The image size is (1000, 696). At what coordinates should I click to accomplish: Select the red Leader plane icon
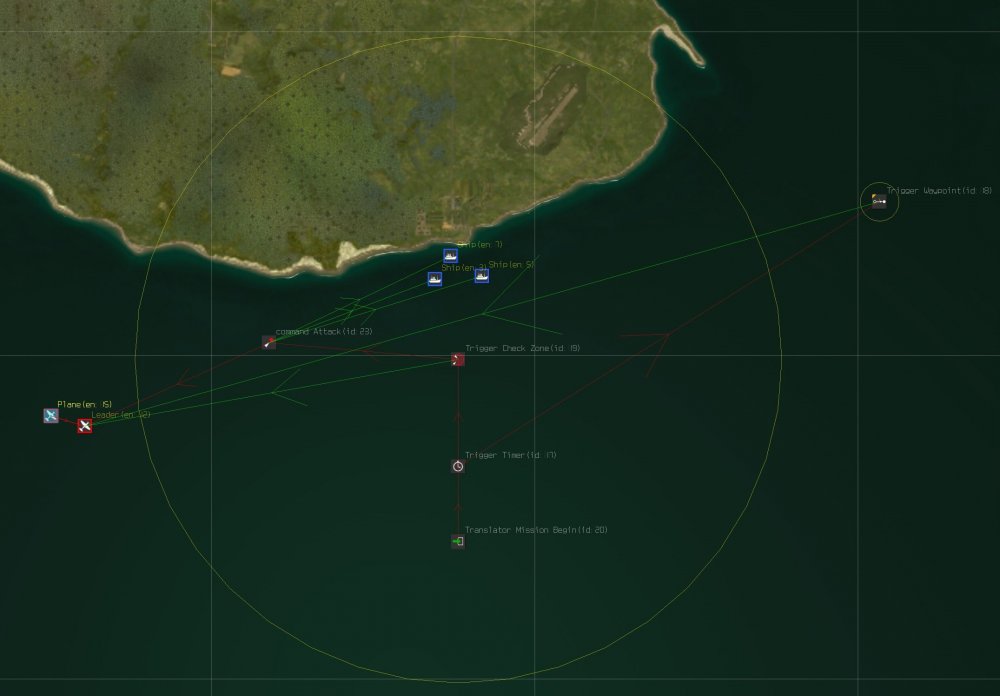[85, 426]
